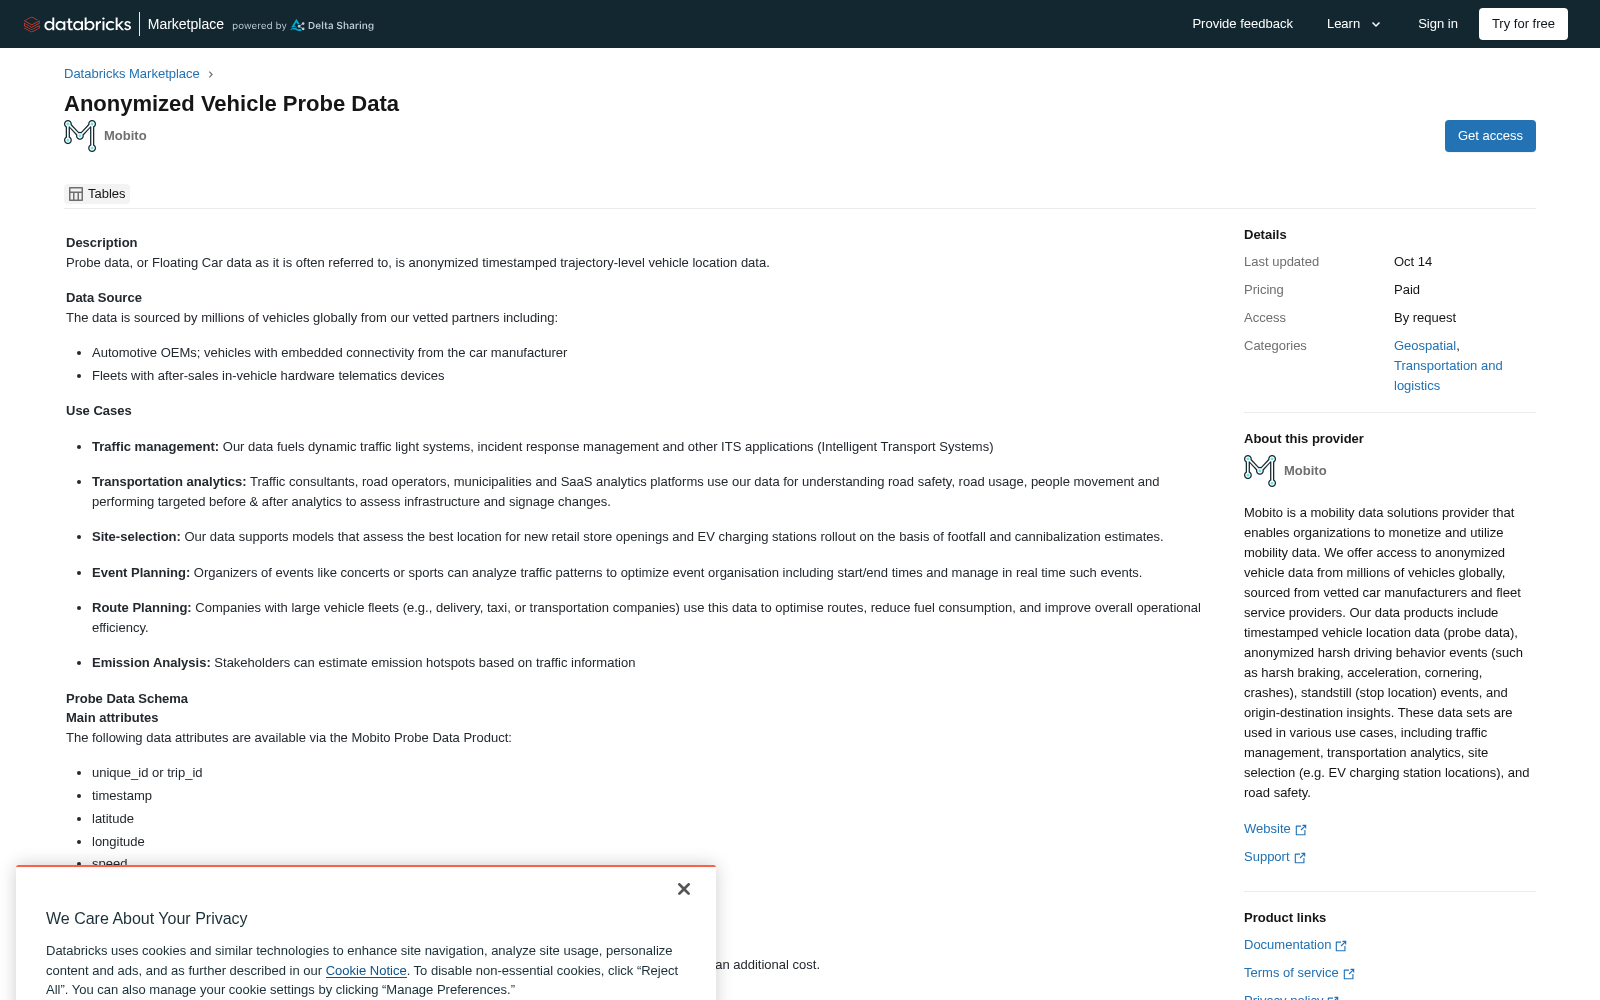Expand the Learn dropdown menu
This screenshot has width=1600, height=1000.
coord(1354,24)
